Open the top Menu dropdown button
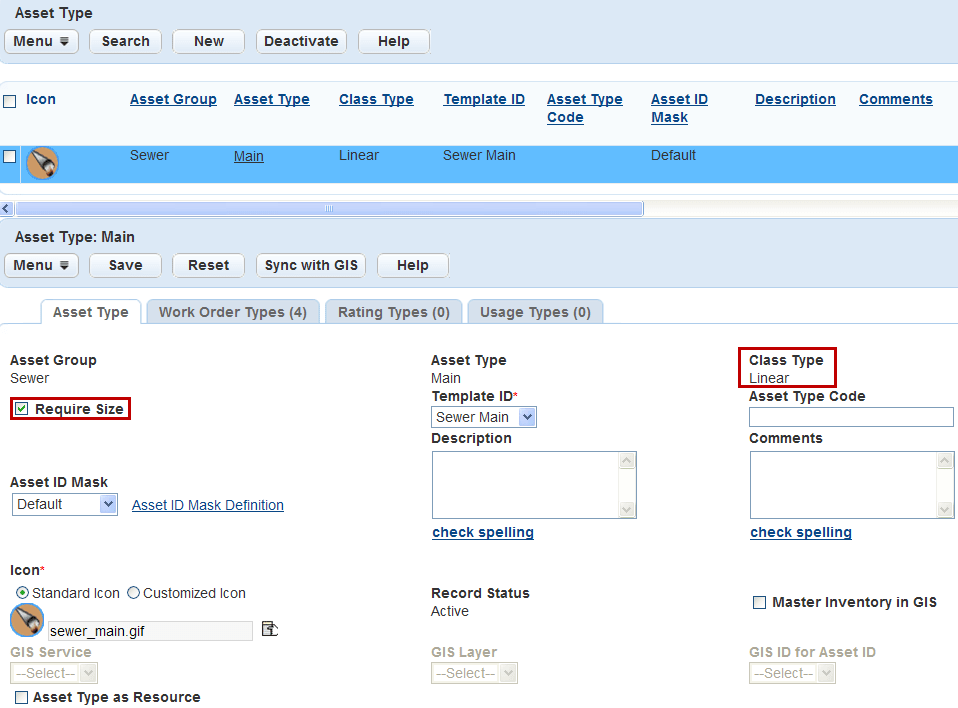 41,41
